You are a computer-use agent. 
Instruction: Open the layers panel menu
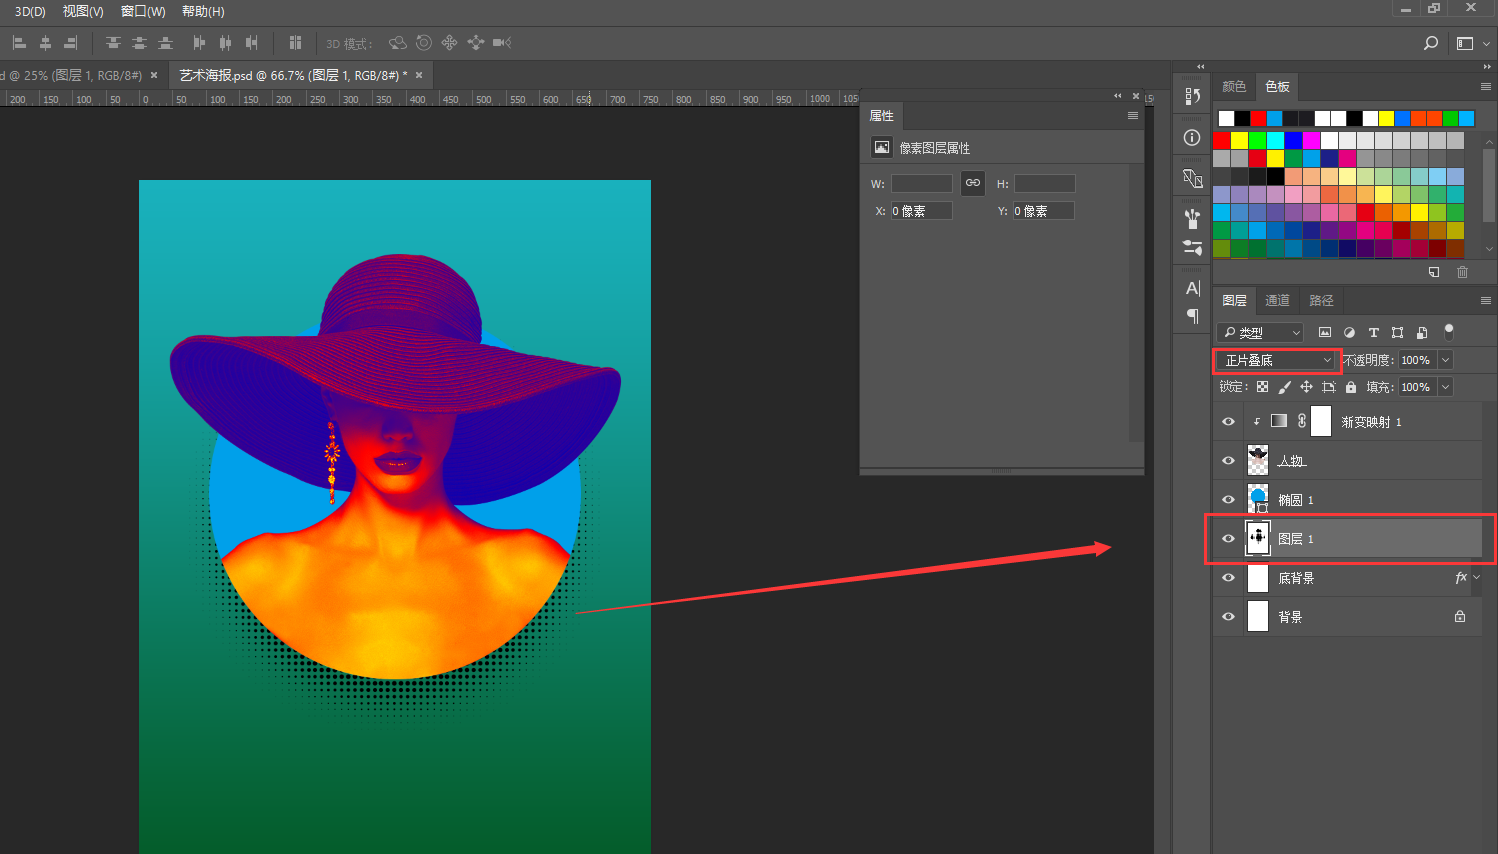pyautogui.click(x=1486, y=301)
